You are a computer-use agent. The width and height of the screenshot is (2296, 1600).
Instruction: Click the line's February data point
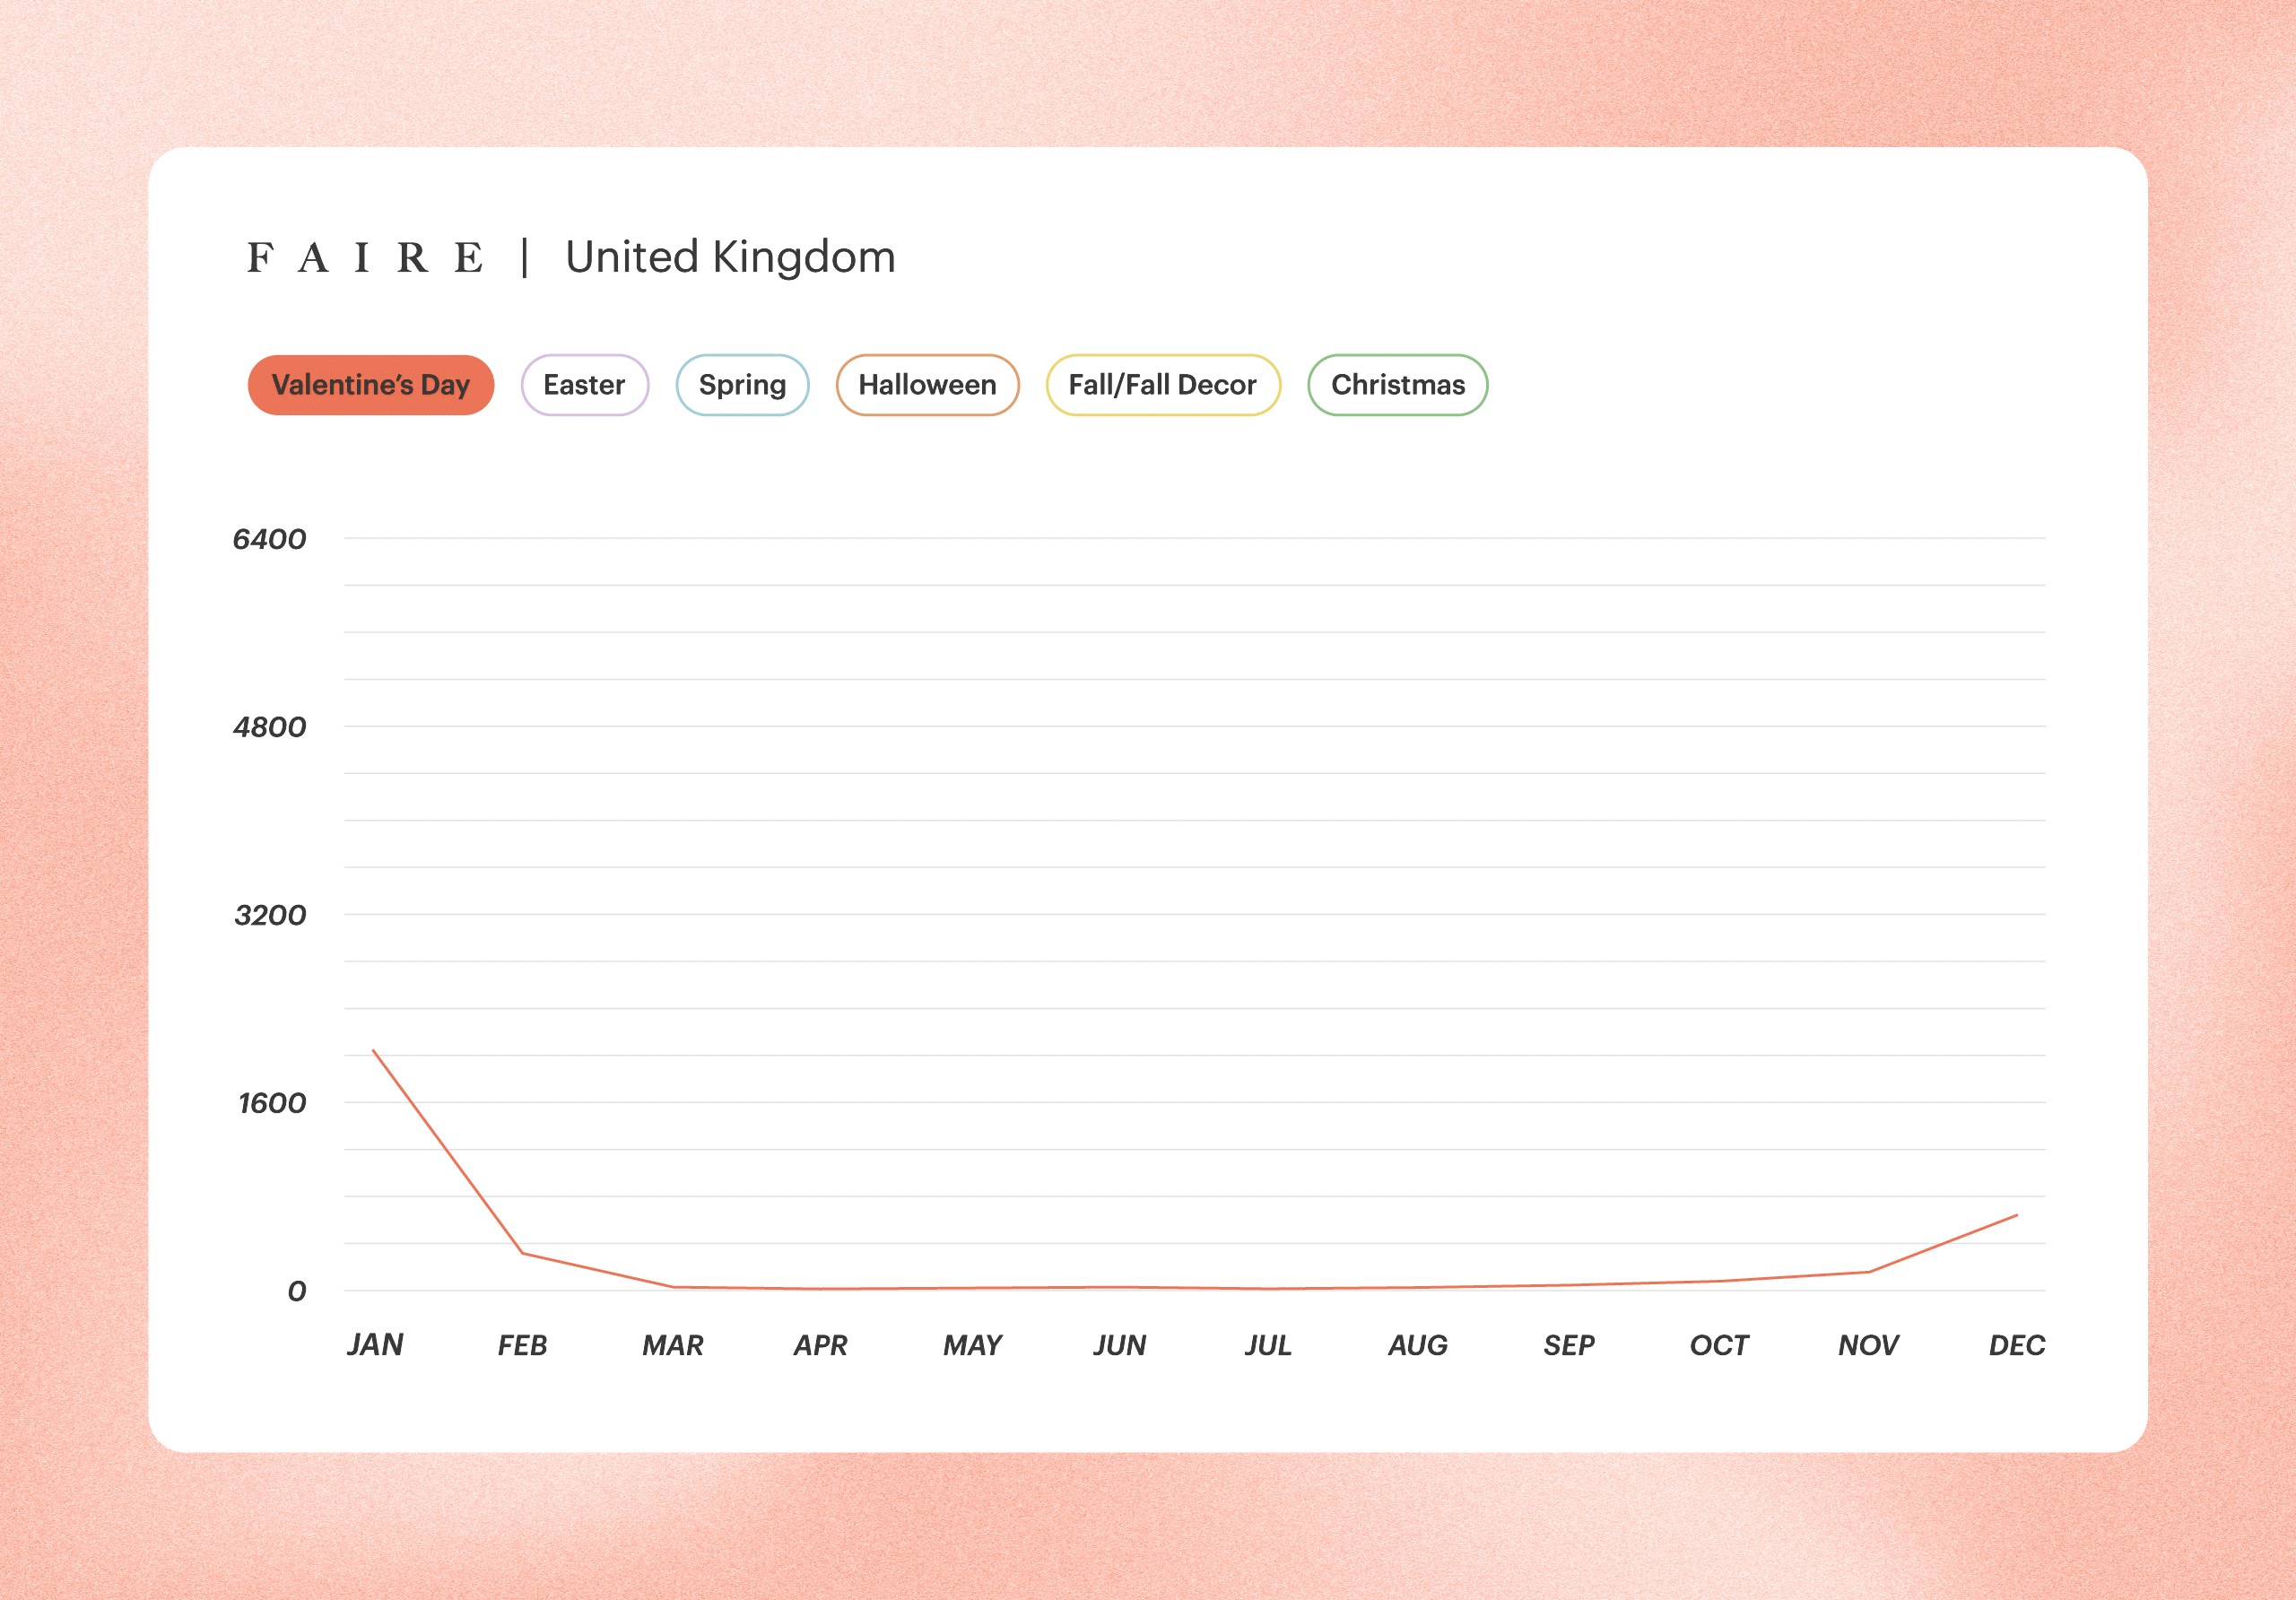click(522, 1253)
